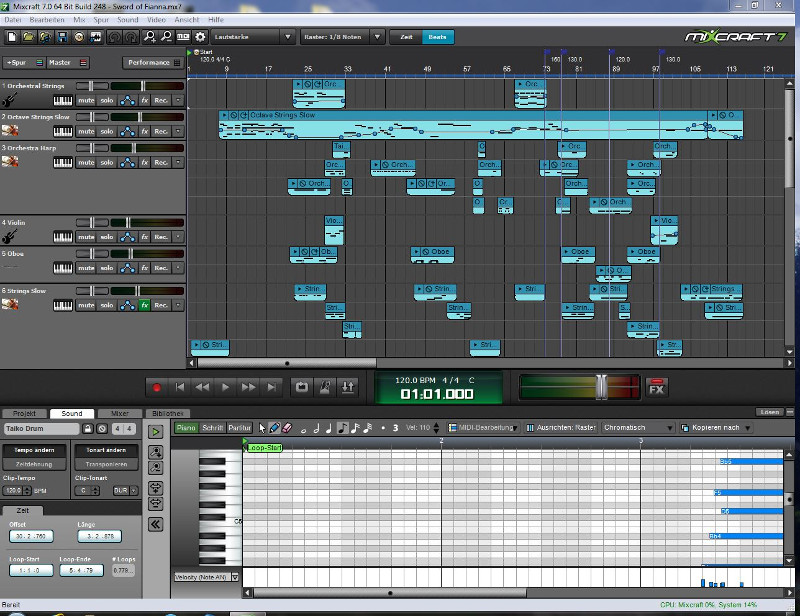Open preferences with the gear icon

tap(200, 37)
